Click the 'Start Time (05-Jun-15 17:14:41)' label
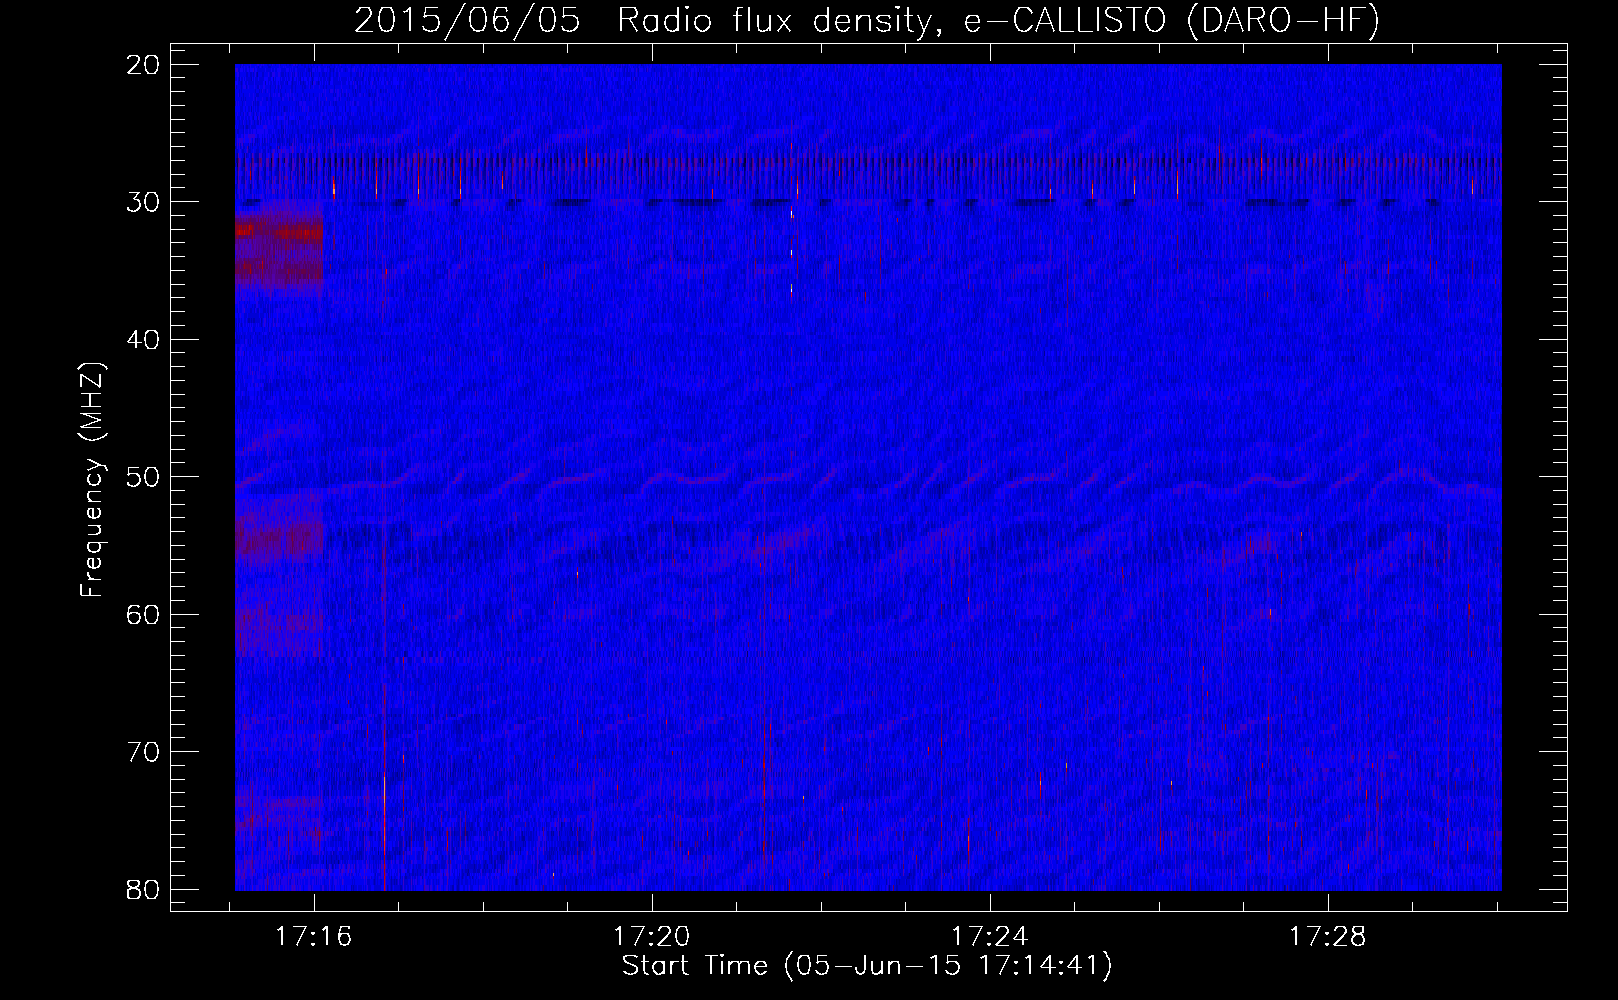The height and width of the screenshot is (1000, 1618). point(867,966)
